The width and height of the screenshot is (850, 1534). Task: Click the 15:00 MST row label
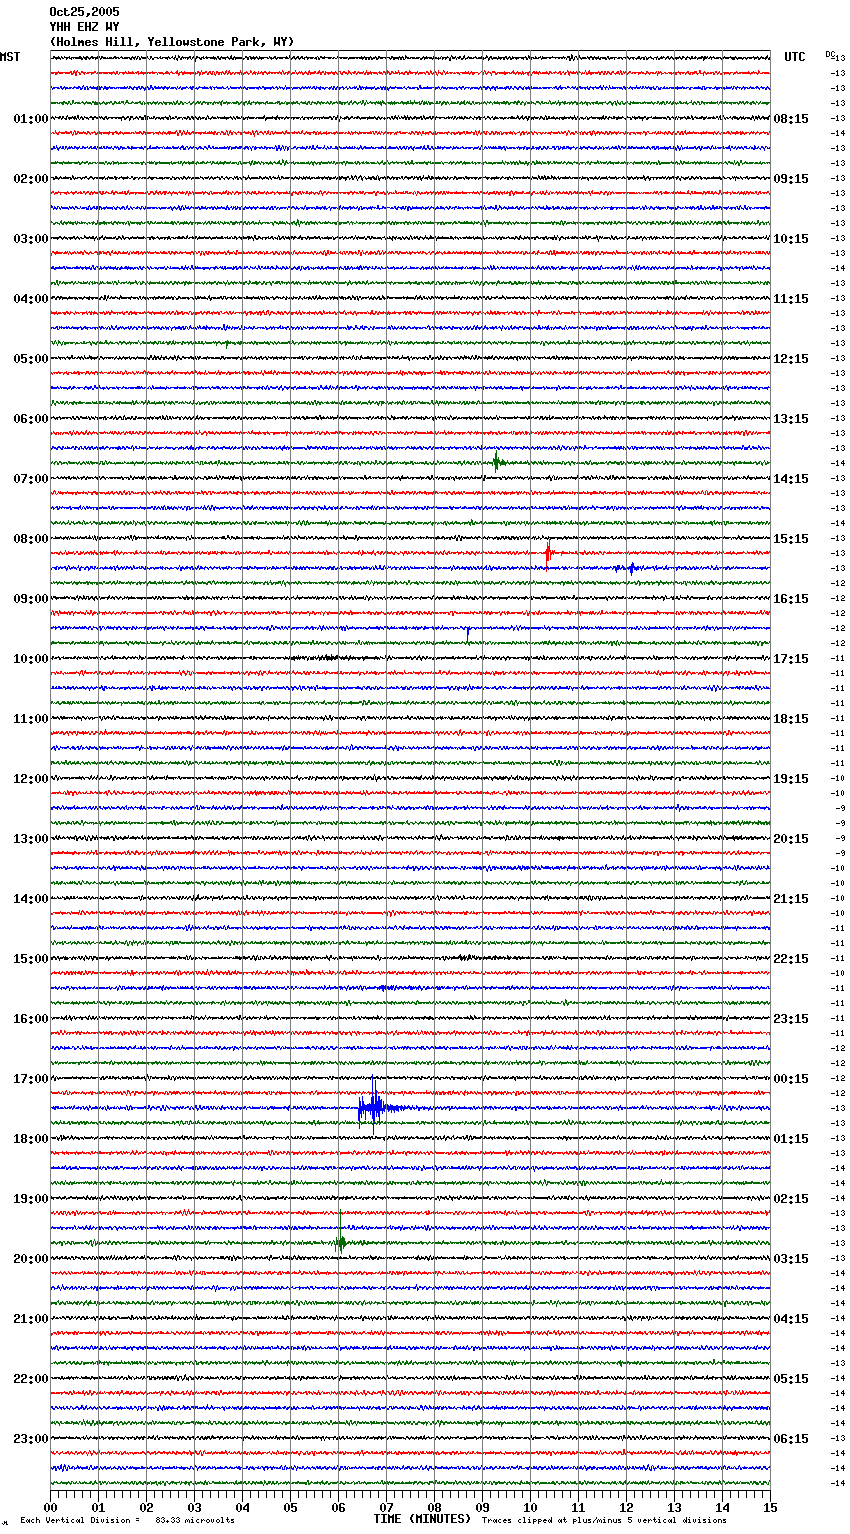pyautogui.click(x=30, y=959)
